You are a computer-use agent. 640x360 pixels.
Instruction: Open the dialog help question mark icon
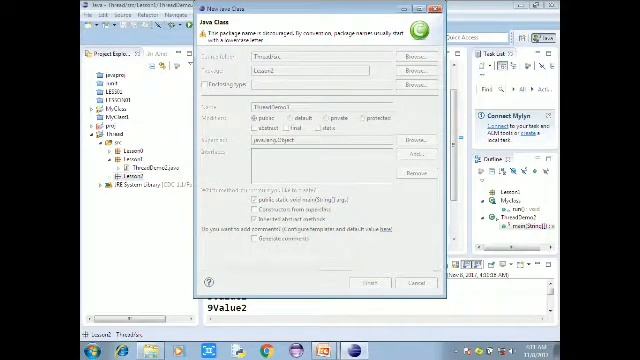click(209, 282)
